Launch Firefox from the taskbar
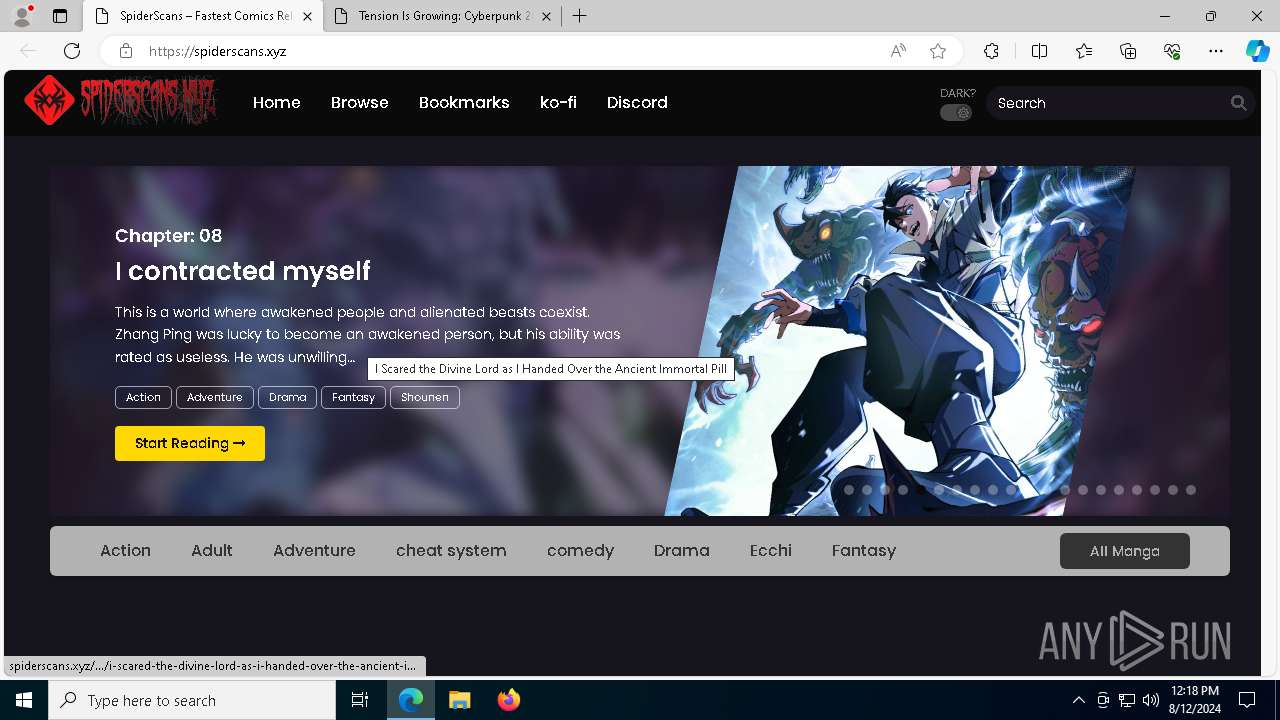The image size is (1280, 720). click(509, 700)
